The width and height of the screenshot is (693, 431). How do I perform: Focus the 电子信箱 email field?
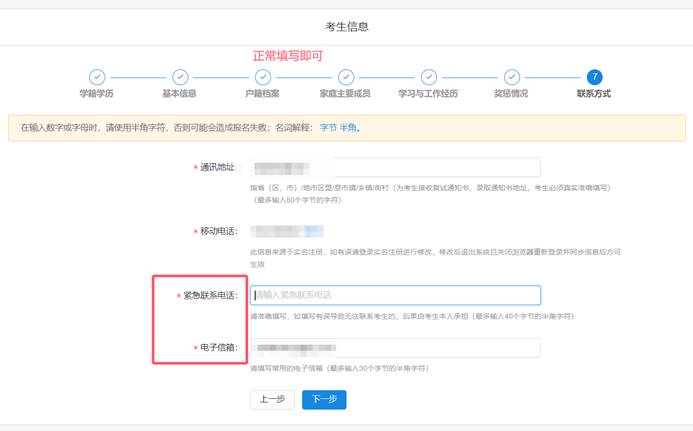[x=395, y=348]
